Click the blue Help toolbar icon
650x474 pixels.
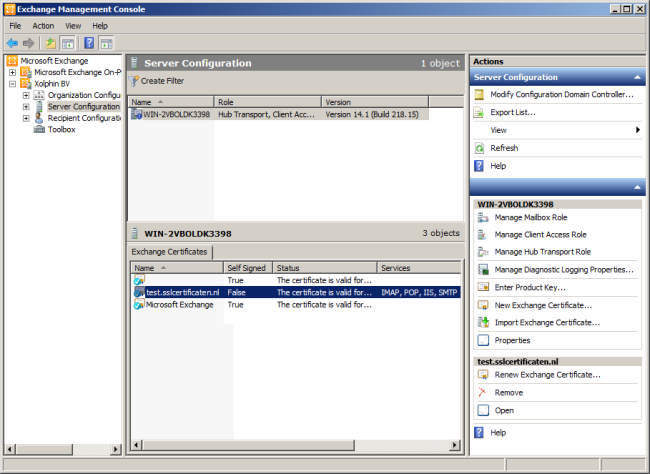pyautogui.click(x=89, y=43)
